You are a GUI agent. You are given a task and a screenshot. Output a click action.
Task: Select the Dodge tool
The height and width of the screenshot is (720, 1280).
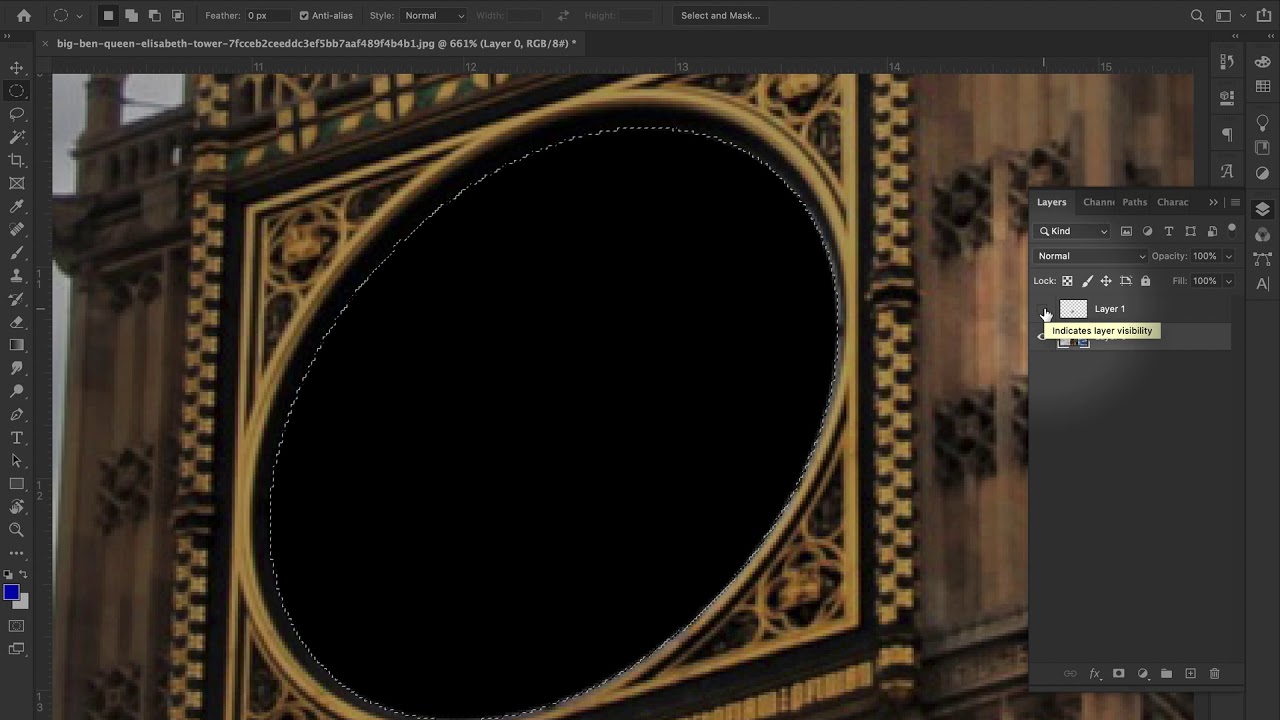pos(17,391)
